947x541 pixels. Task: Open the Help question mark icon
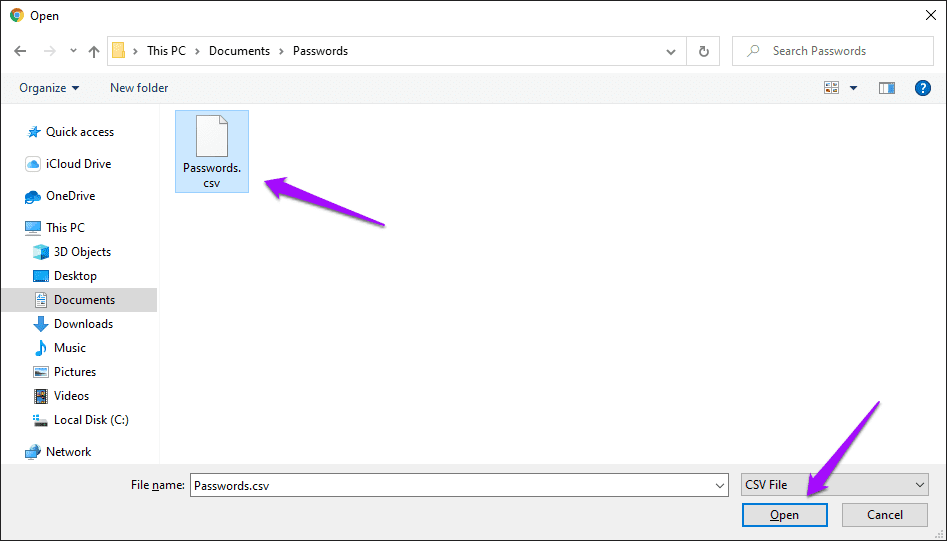(x=923, y=88)
